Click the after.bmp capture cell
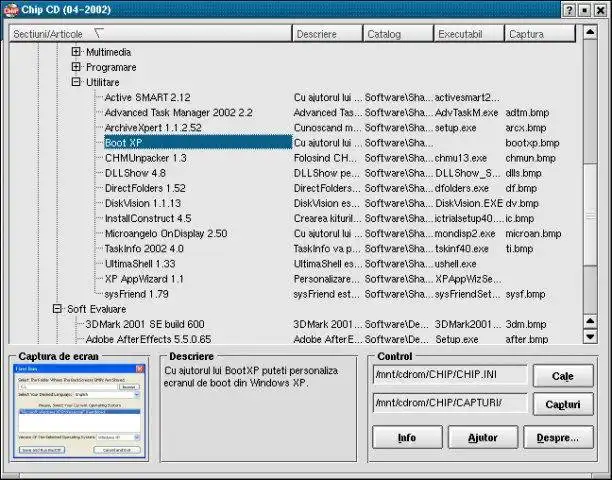612x480 pixels. point(527,339)
